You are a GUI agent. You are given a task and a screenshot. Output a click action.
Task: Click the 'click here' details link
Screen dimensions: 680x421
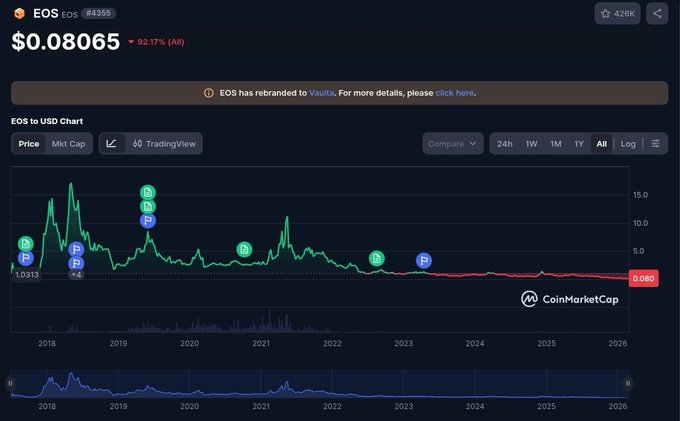click(x=454, y=93)
